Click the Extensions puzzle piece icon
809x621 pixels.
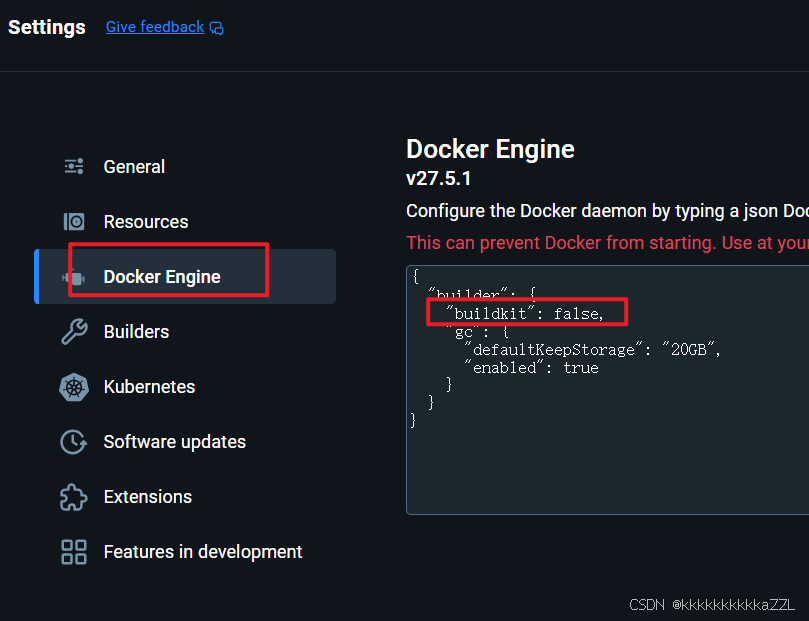tap(74, 497)
